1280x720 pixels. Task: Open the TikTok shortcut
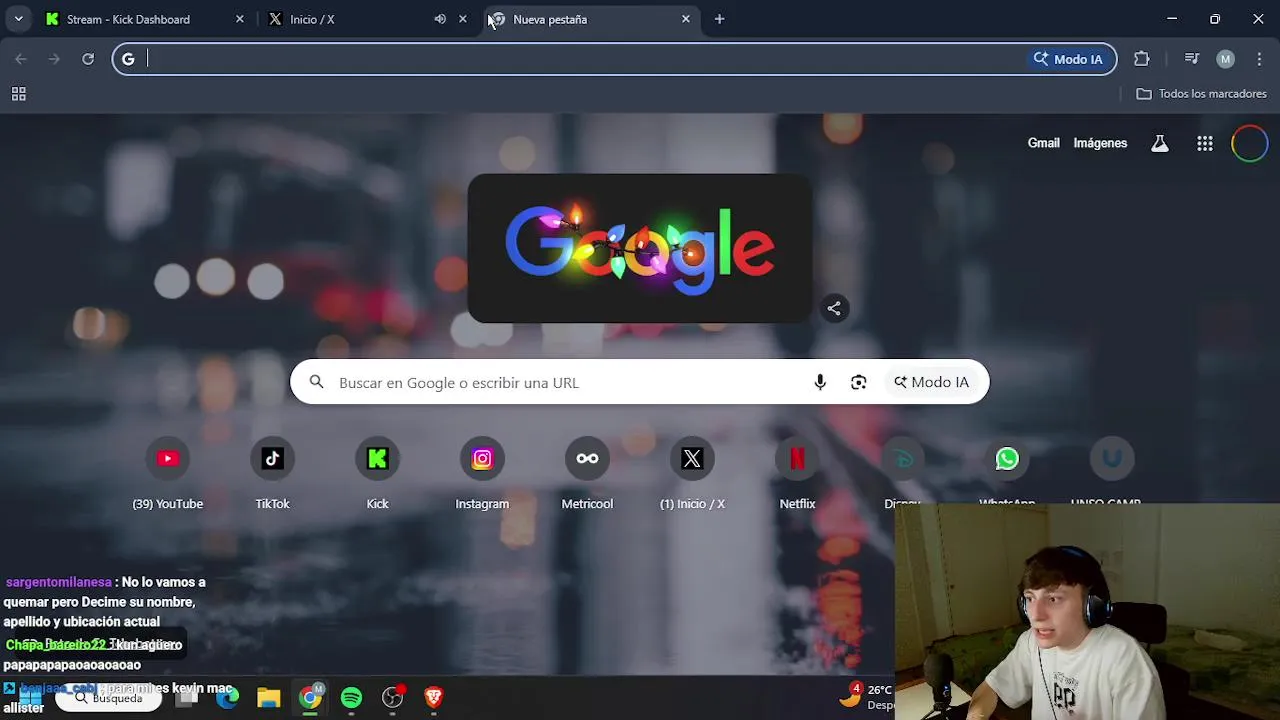(x=272, y=476)
